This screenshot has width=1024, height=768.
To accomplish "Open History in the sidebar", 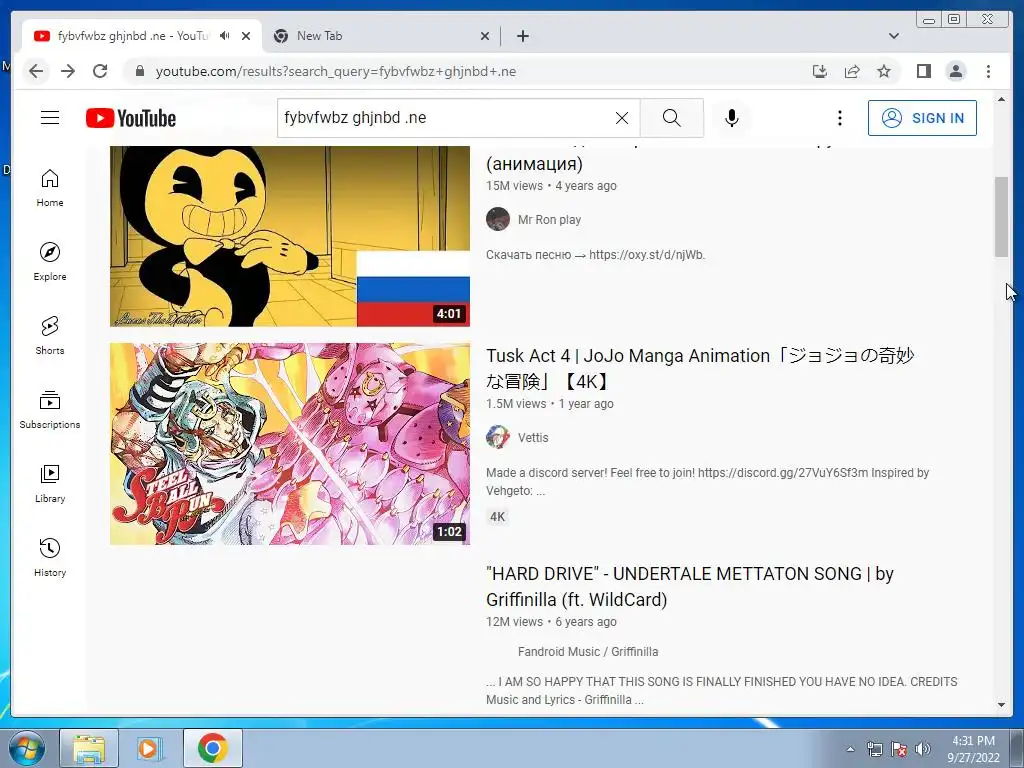I will click(50, 557).
